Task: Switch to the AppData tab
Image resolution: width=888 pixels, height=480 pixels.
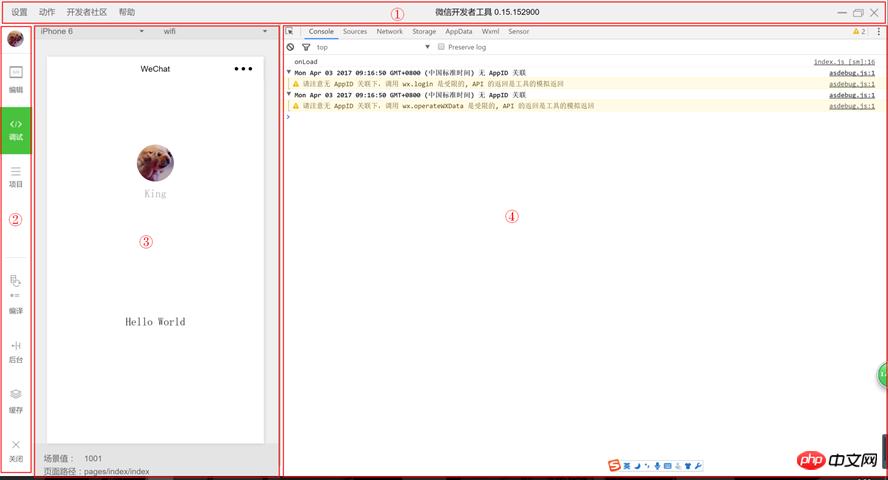Action: point(459,31)
